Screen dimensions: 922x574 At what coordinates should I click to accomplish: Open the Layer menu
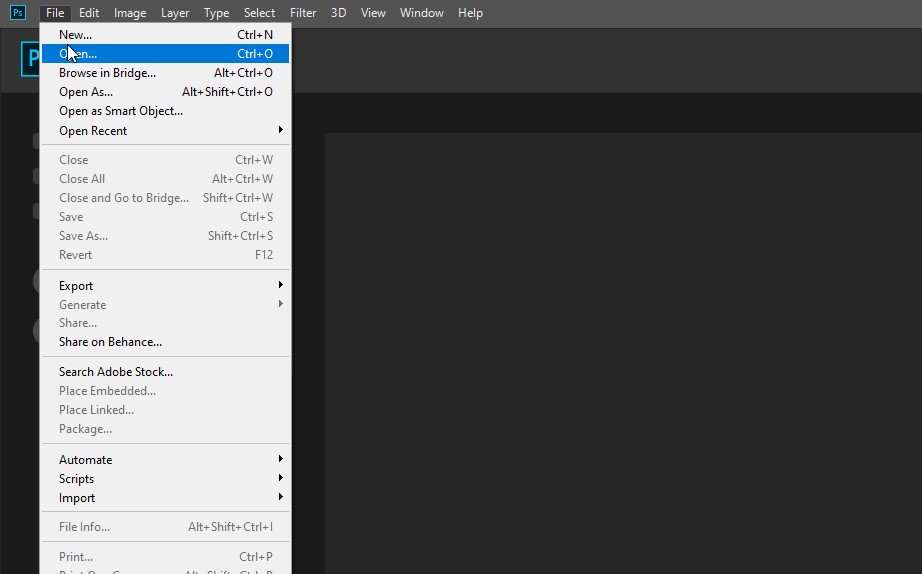(x=175, y=12)
